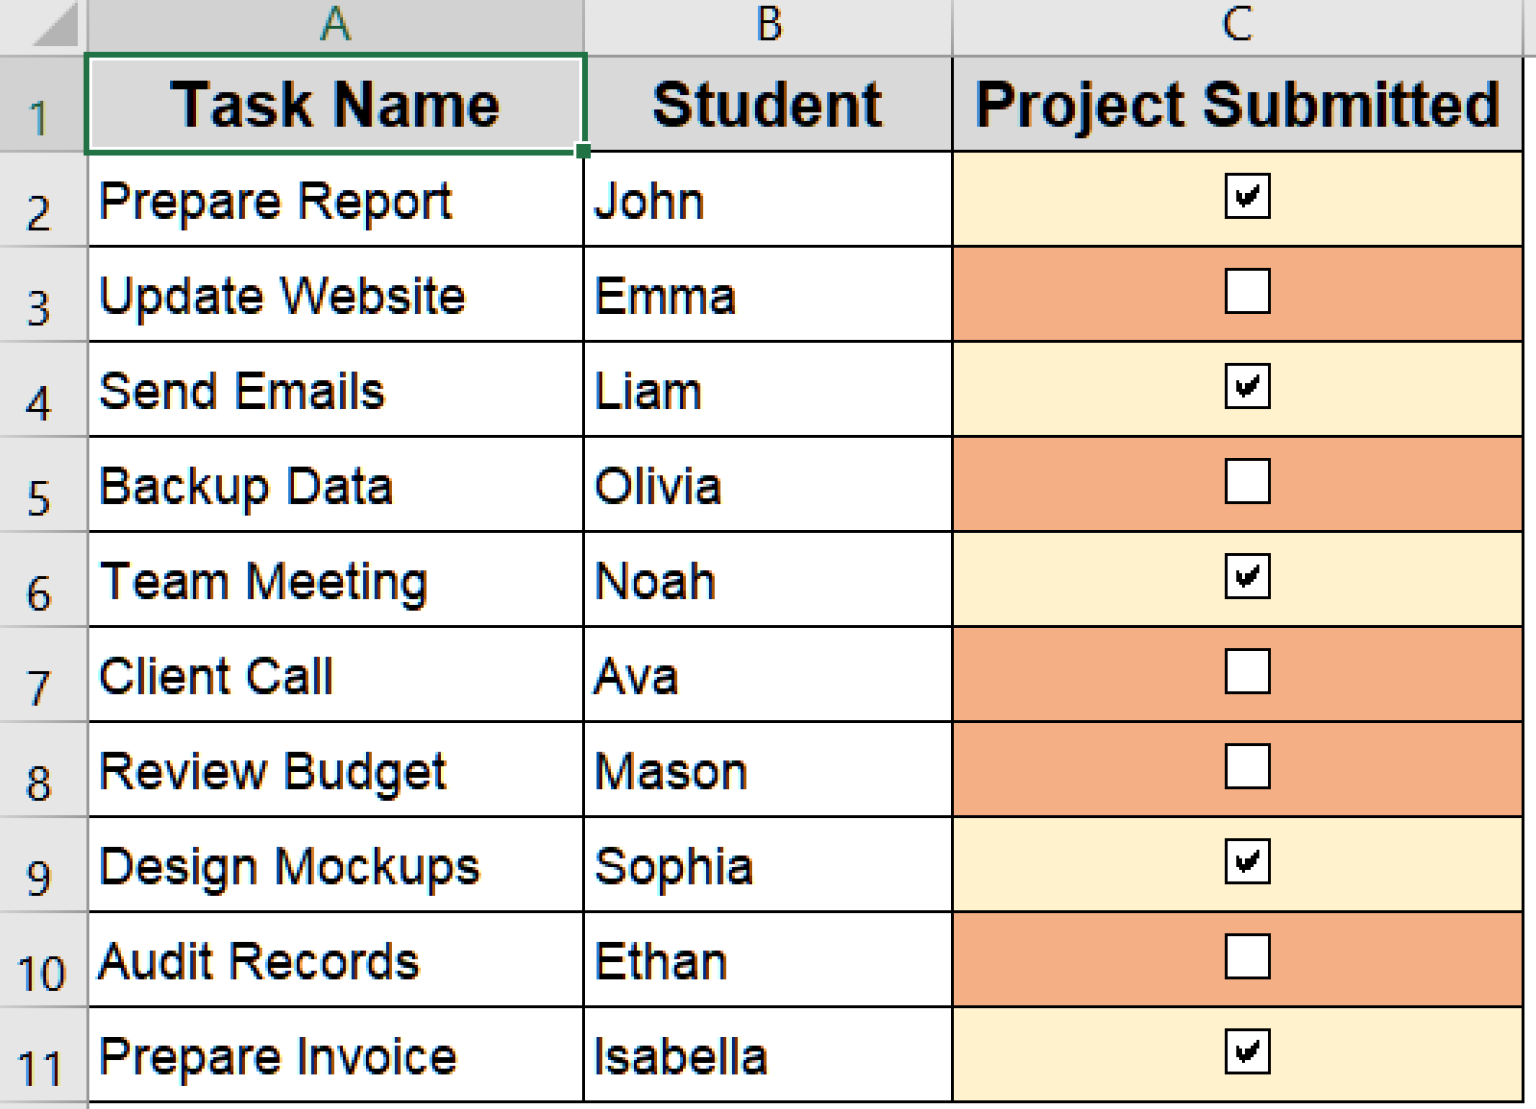This screenshot has width=1536, height=1109.
Task: Click the Select All corner triangle
Action: pyautogui.click(x=56, y=26)
